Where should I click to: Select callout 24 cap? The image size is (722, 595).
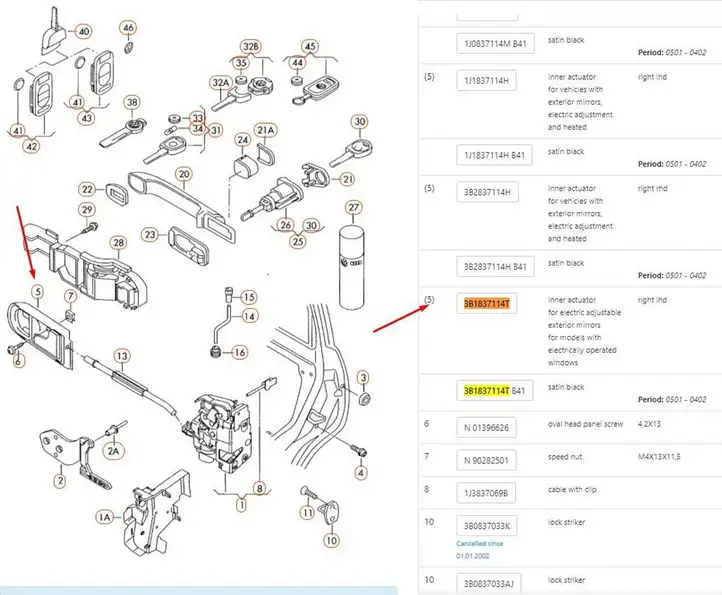coord(243,140)
